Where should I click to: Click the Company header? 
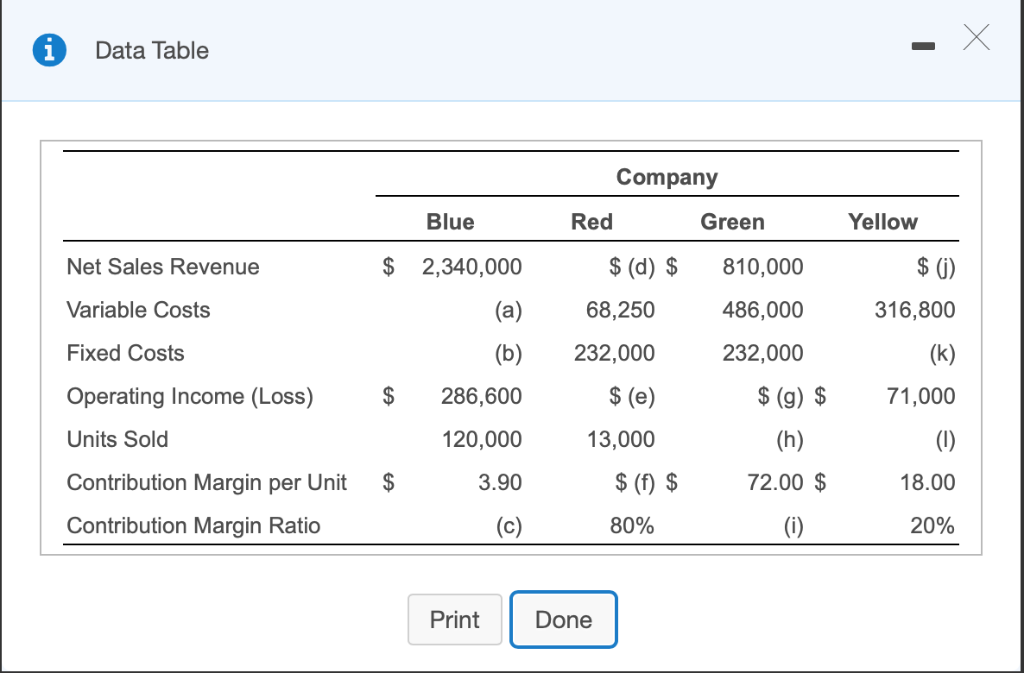point(667,177)
